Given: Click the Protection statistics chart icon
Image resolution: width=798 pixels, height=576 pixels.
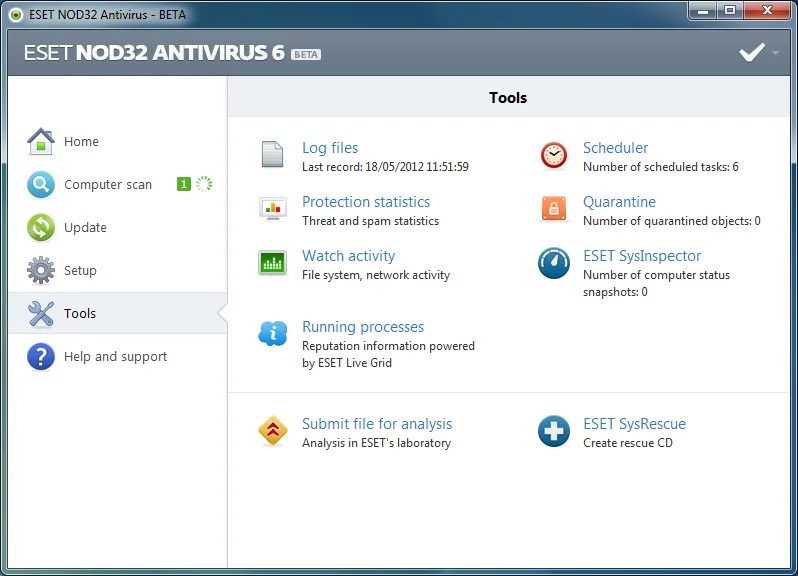Looking at the screenshot, I should (x=273, y=208).
